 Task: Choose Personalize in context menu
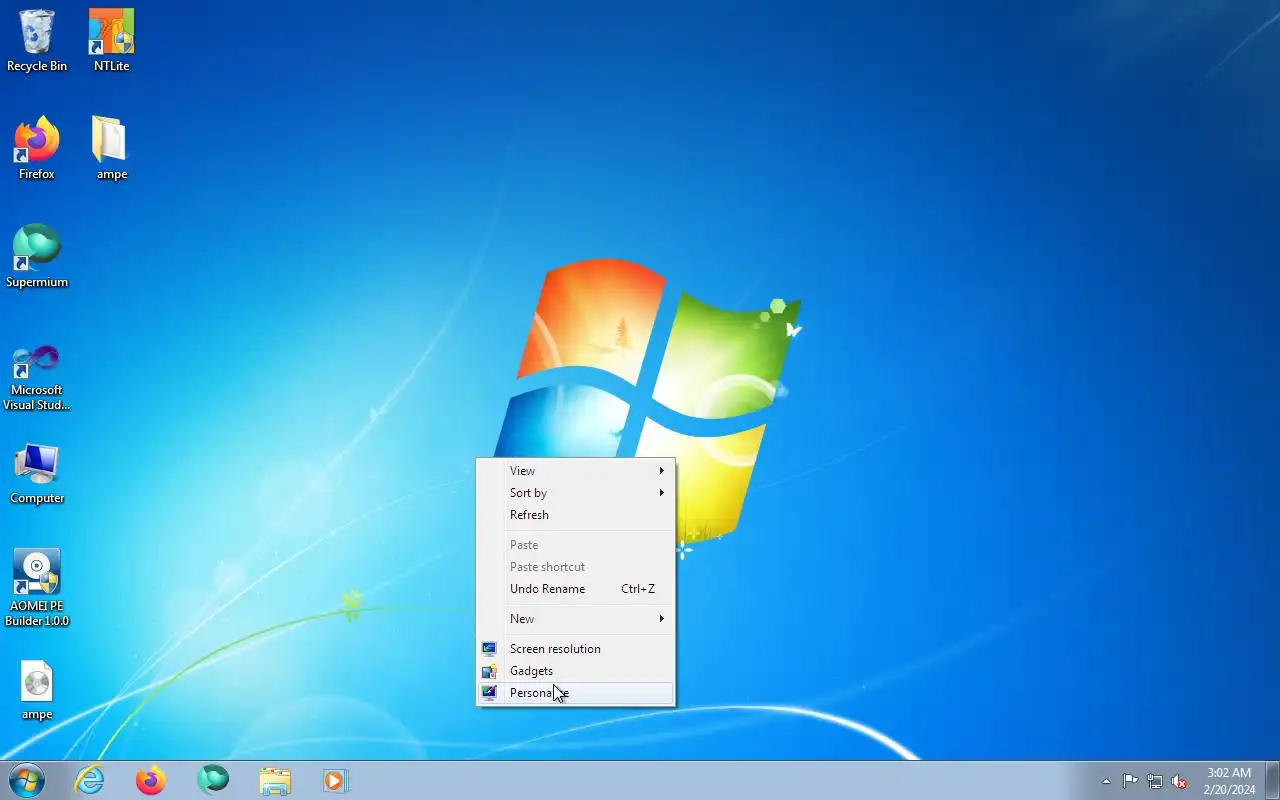(575, 693)
